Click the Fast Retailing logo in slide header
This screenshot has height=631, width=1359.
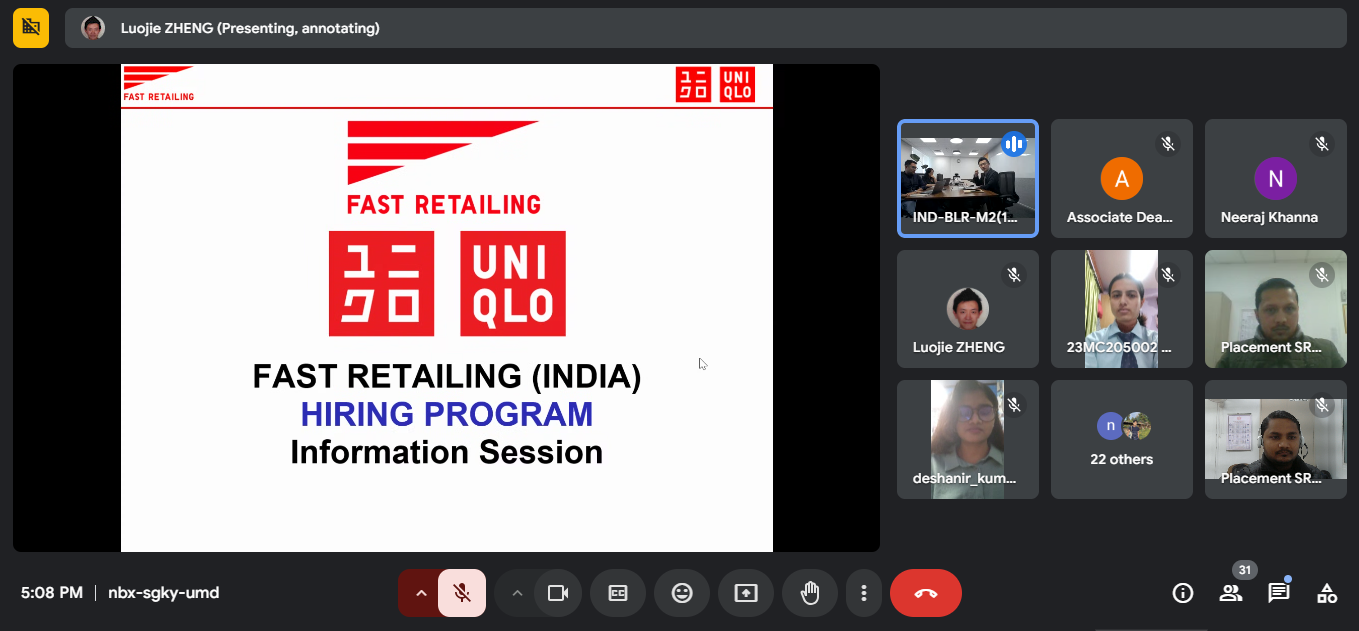pos(159,84)
